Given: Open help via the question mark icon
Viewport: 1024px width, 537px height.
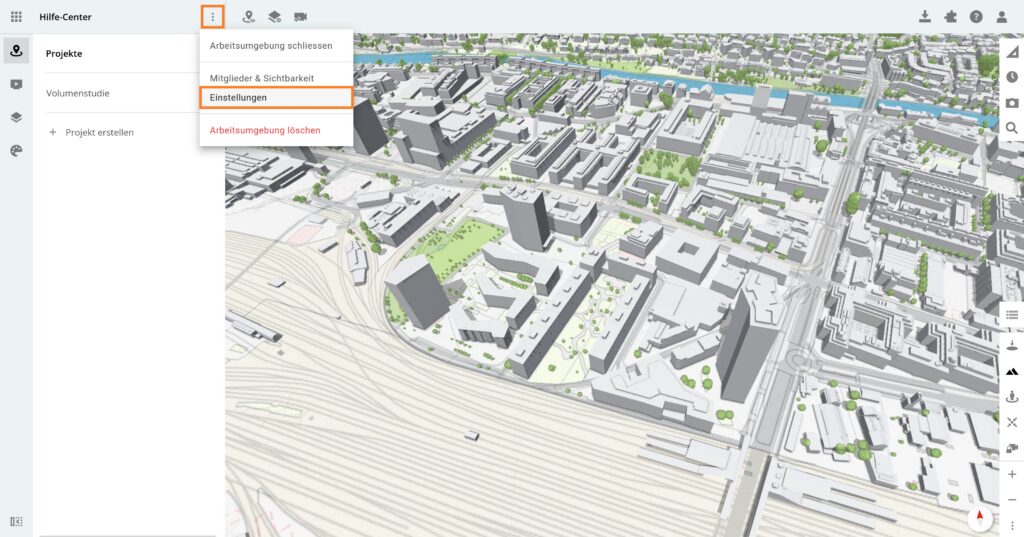Looking at the screenshot, I should [976, 17].
